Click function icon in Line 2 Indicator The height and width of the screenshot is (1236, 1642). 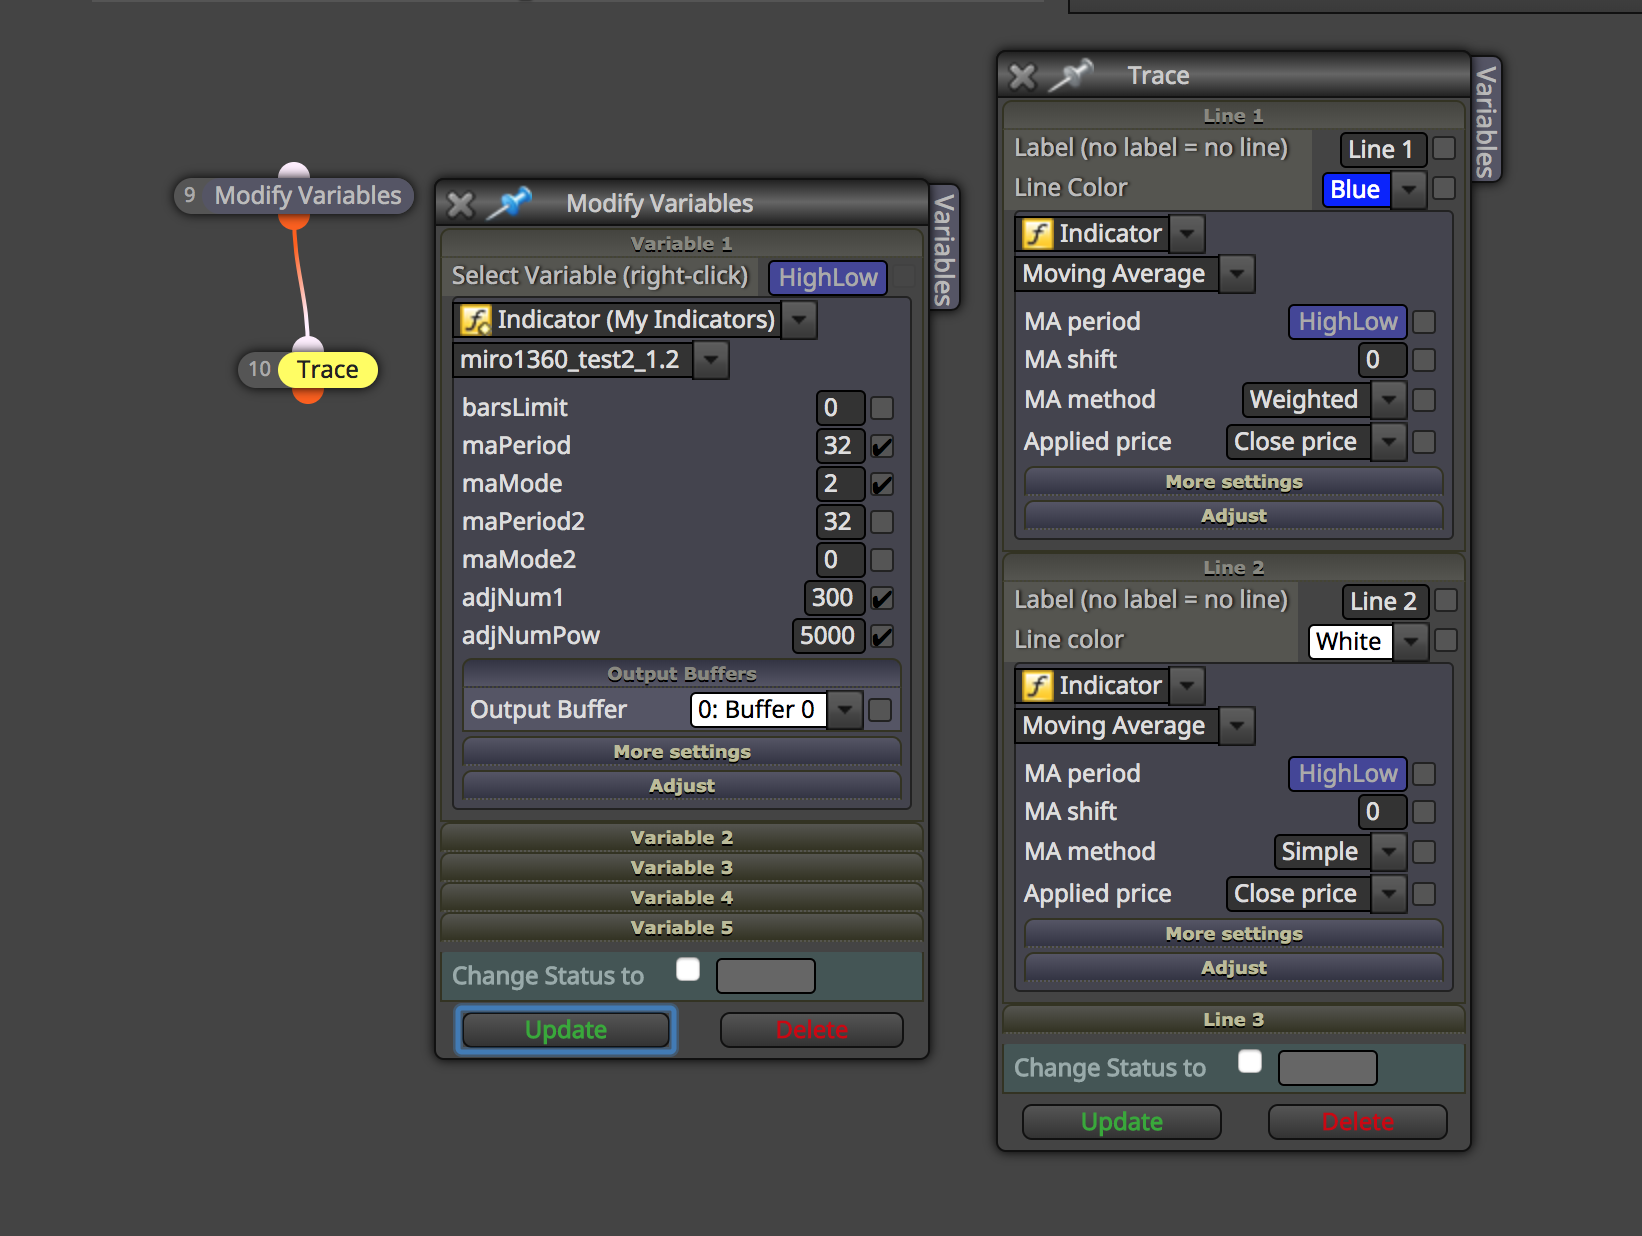[x=1037, y=686]
